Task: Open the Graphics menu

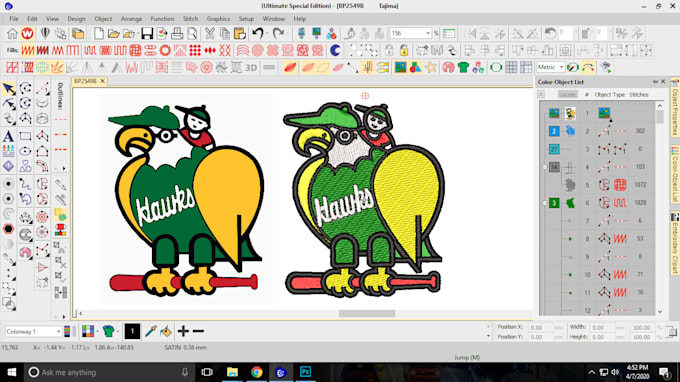Action: click(x=218, y=19)
